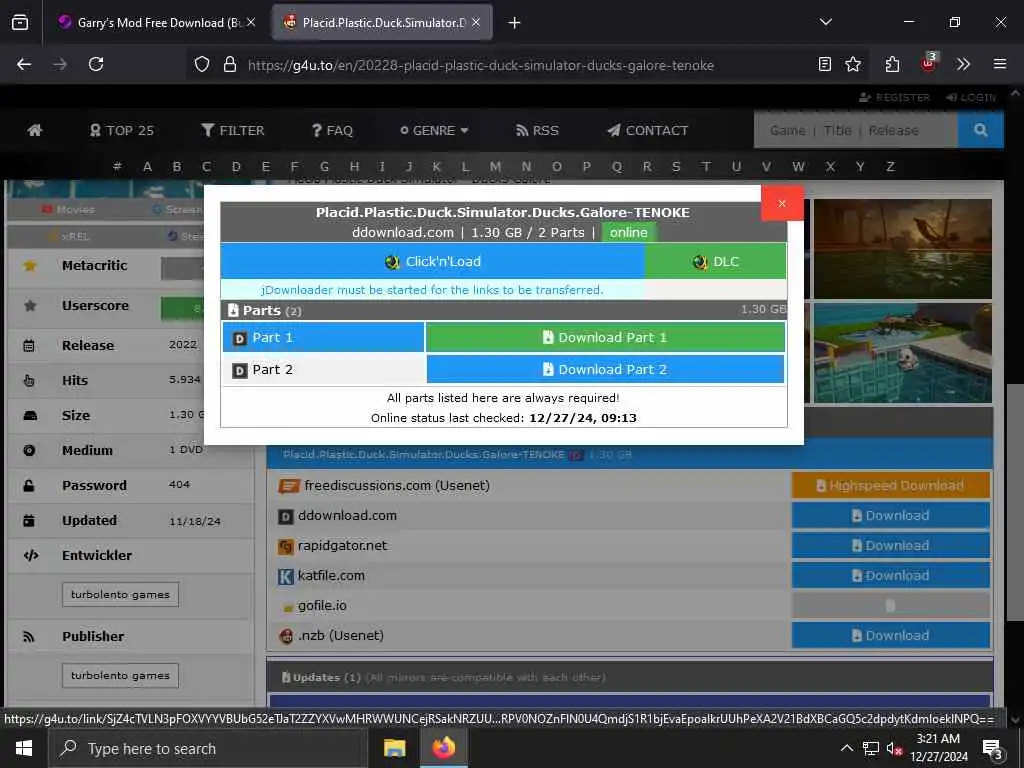Open the sunset hammock screenshot thumbnail

pyautogui.click(x=903, y=249)
